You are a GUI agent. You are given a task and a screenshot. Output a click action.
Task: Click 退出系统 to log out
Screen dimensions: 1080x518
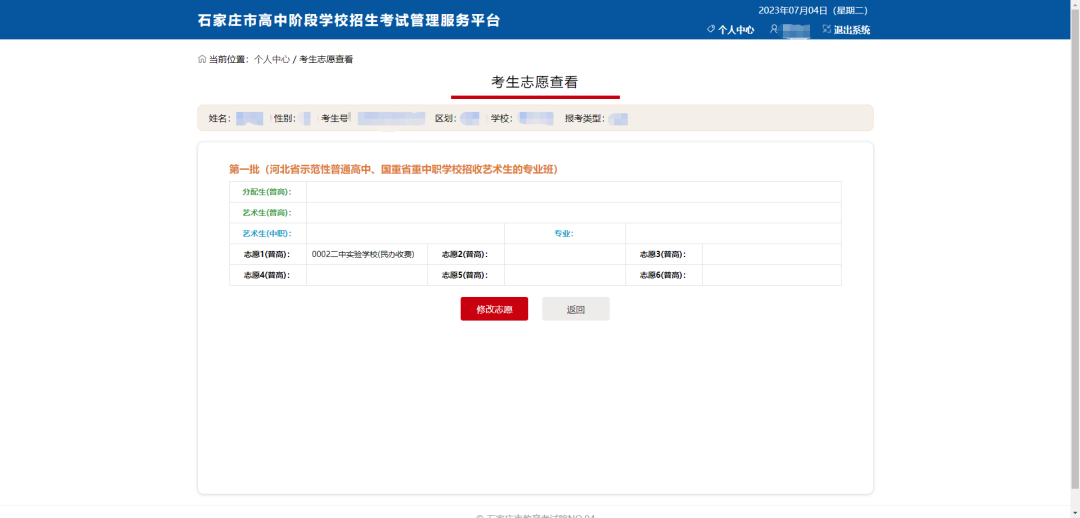852,30
